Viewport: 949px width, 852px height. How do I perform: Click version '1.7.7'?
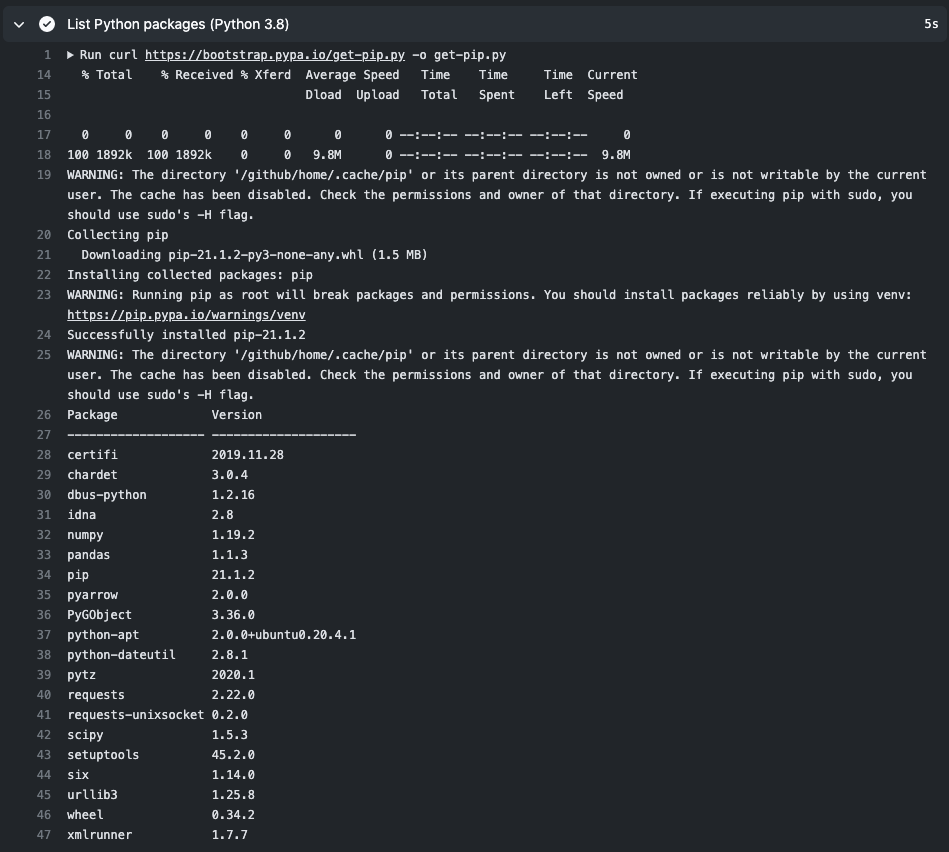229,834
